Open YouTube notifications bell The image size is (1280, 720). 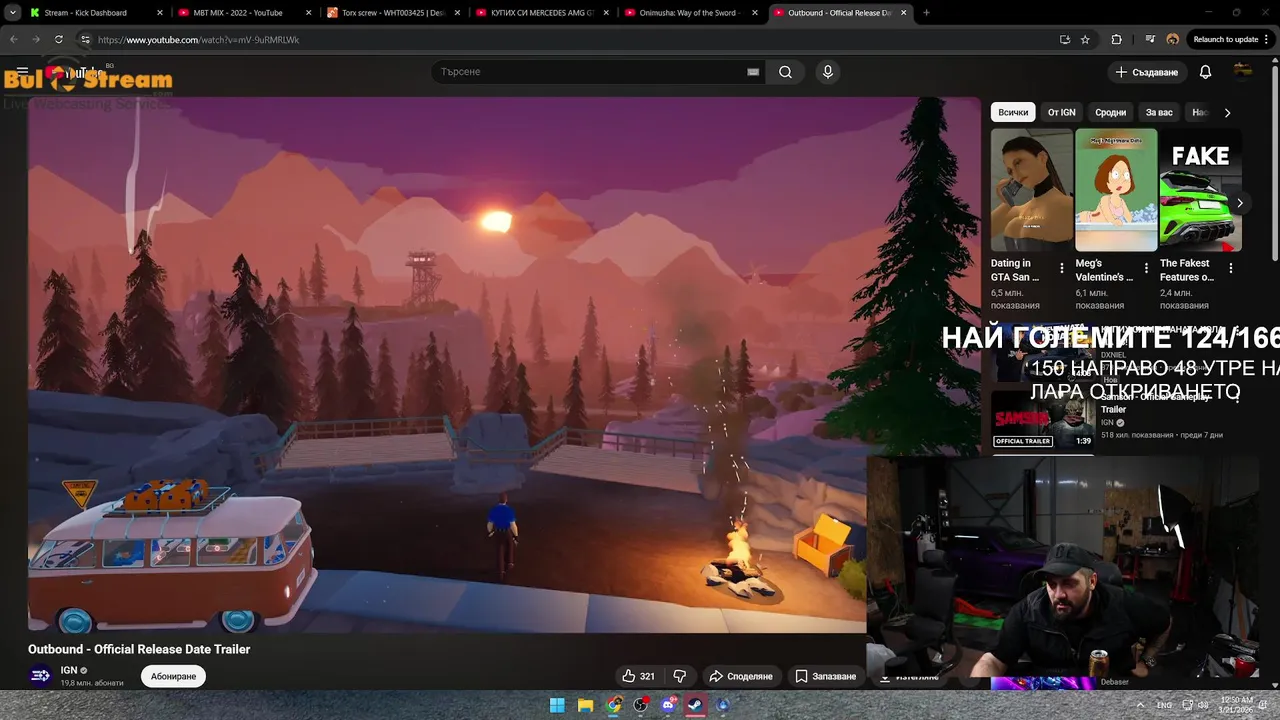pyautogui.click(x=1205, y=72)
